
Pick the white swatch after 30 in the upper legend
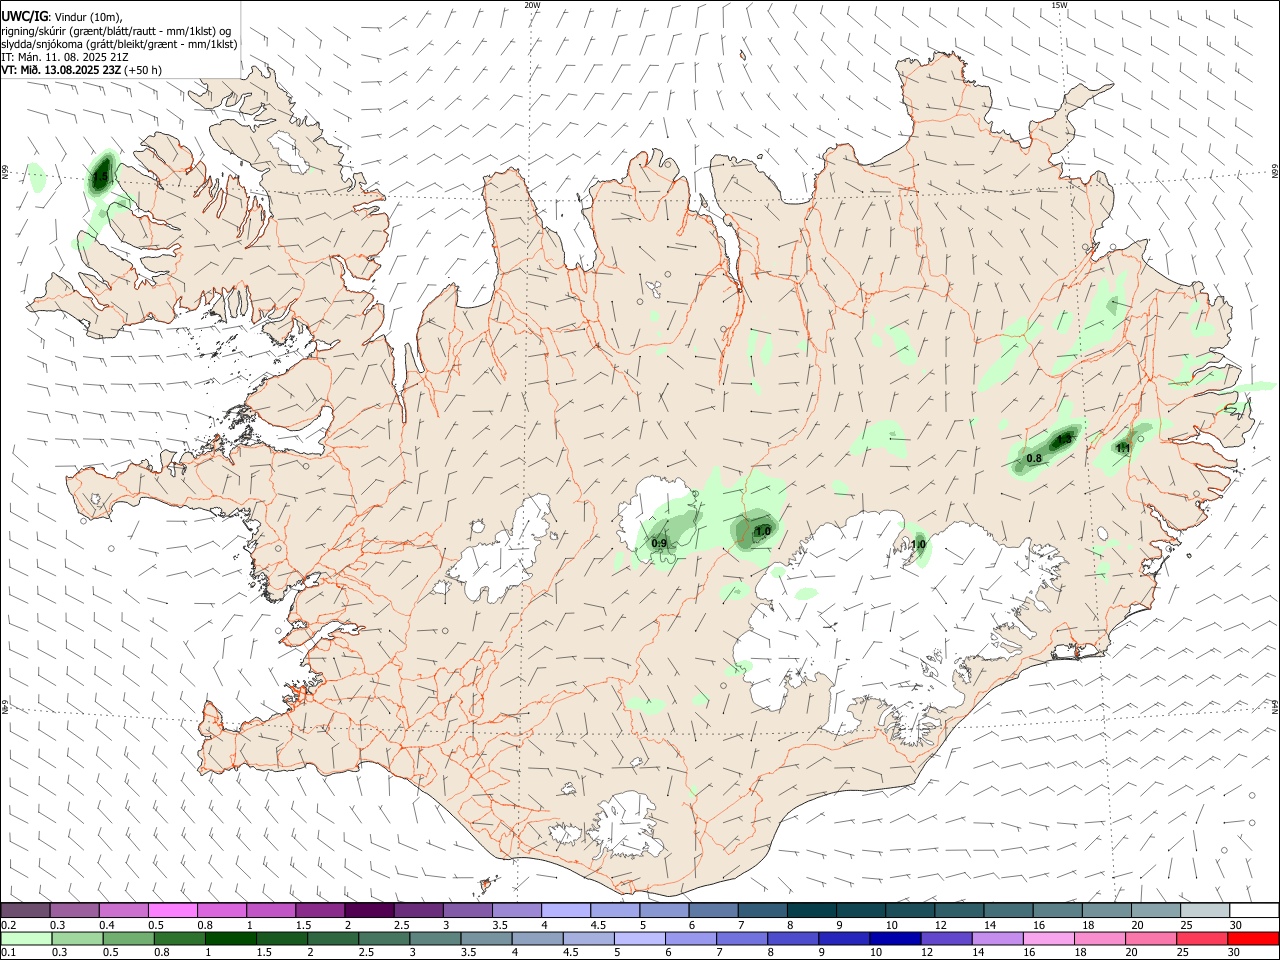pyautogui.click(x=1254, y=910)
